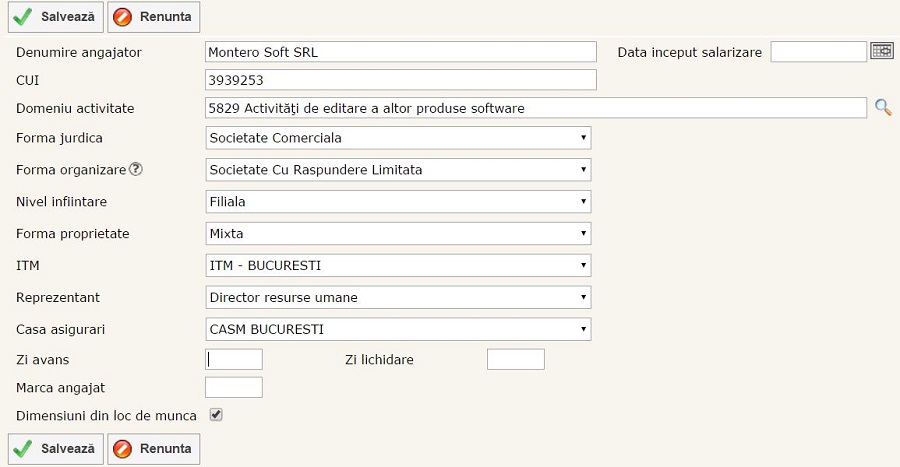Open the Forma juridica dropdown
900x467 pixels.
[397, 138]
